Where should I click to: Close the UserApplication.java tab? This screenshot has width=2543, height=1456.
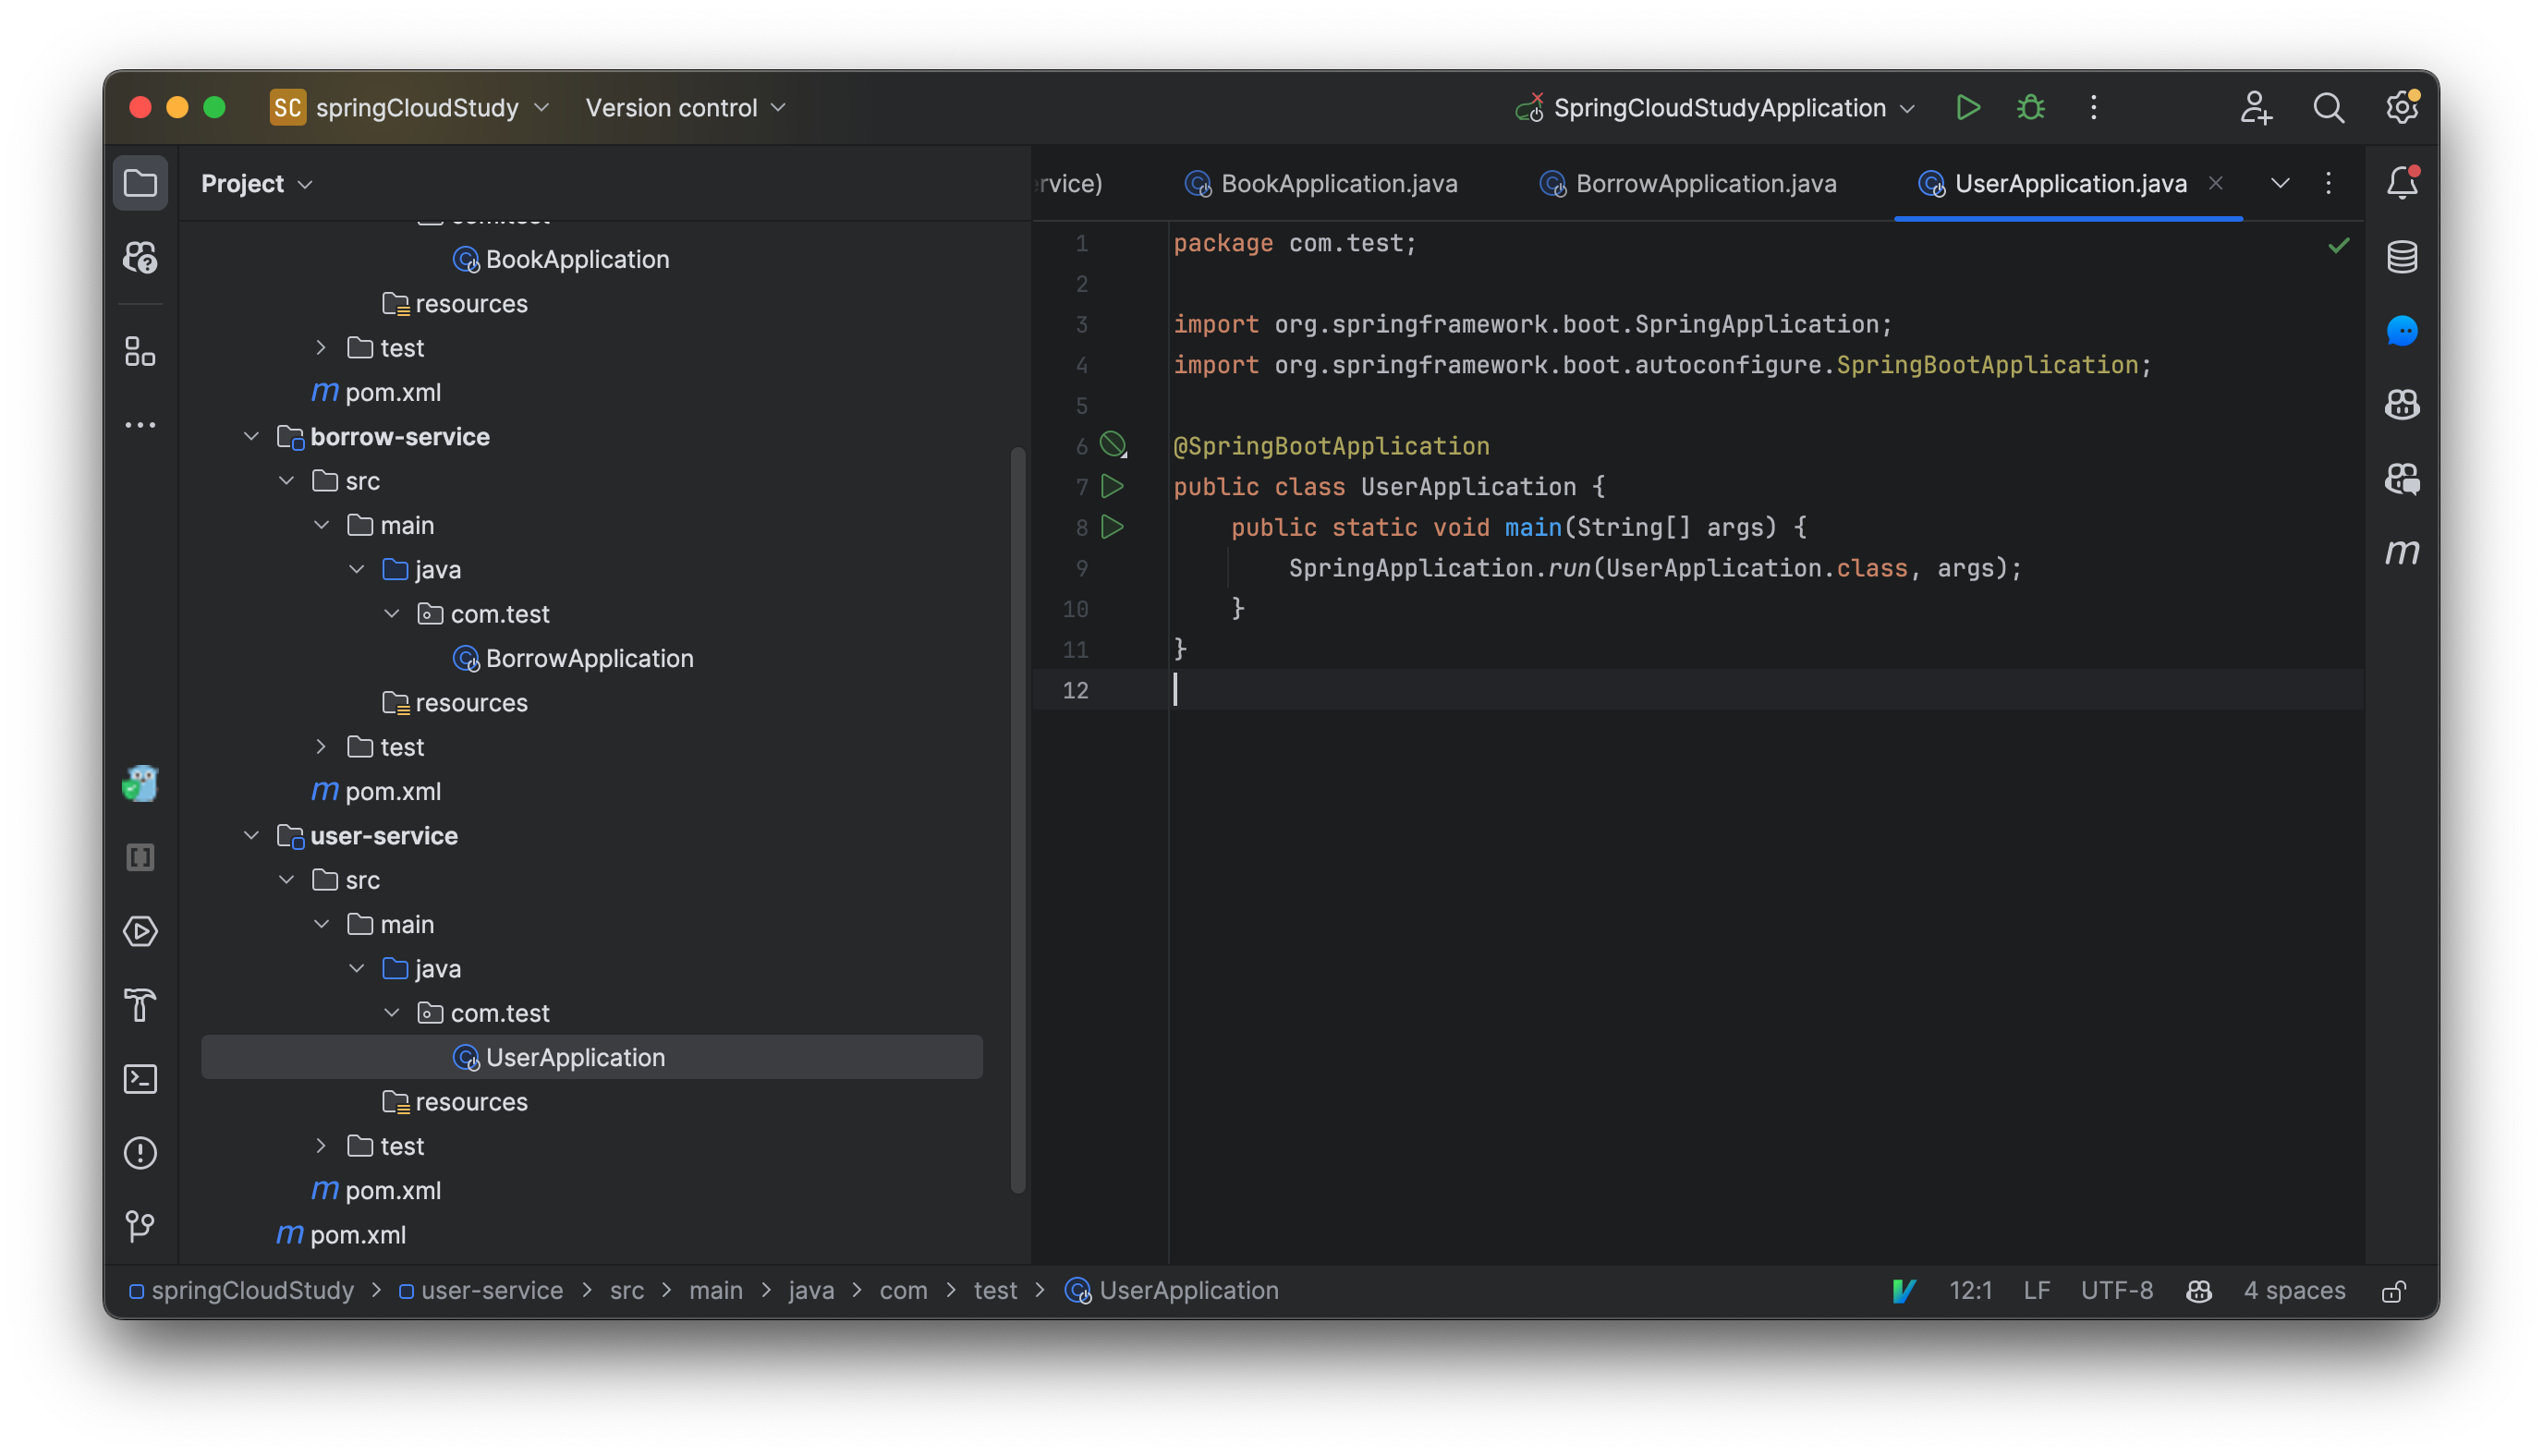pos(2216,183)
